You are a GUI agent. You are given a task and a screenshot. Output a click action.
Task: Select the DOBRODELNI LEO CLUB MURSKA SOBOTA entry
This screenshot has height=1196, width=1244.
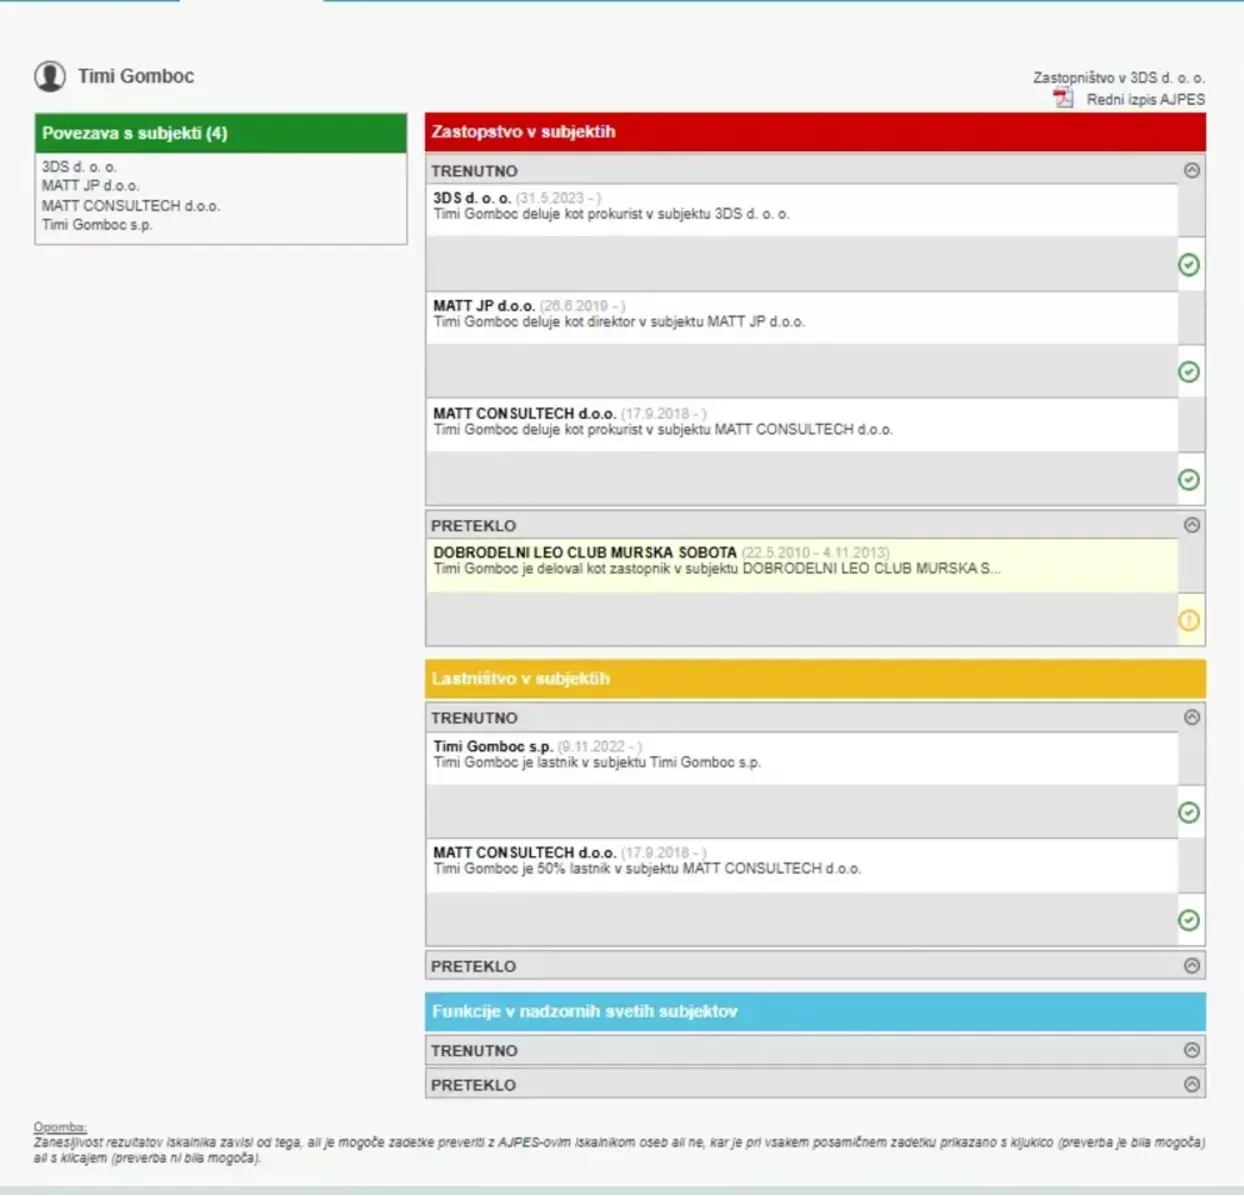point(585,553)
